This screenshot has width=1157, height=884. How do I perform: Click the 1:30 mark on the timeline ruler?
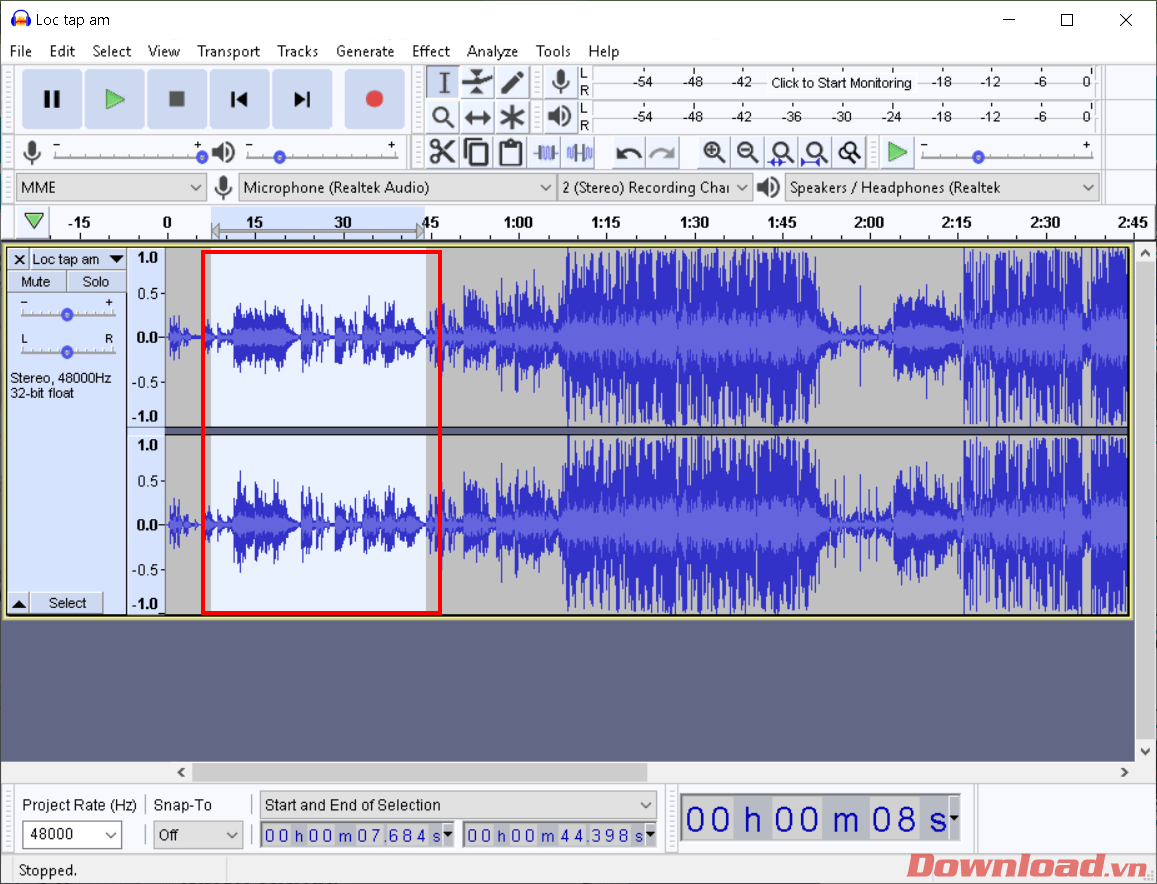(x=694, y=222)
